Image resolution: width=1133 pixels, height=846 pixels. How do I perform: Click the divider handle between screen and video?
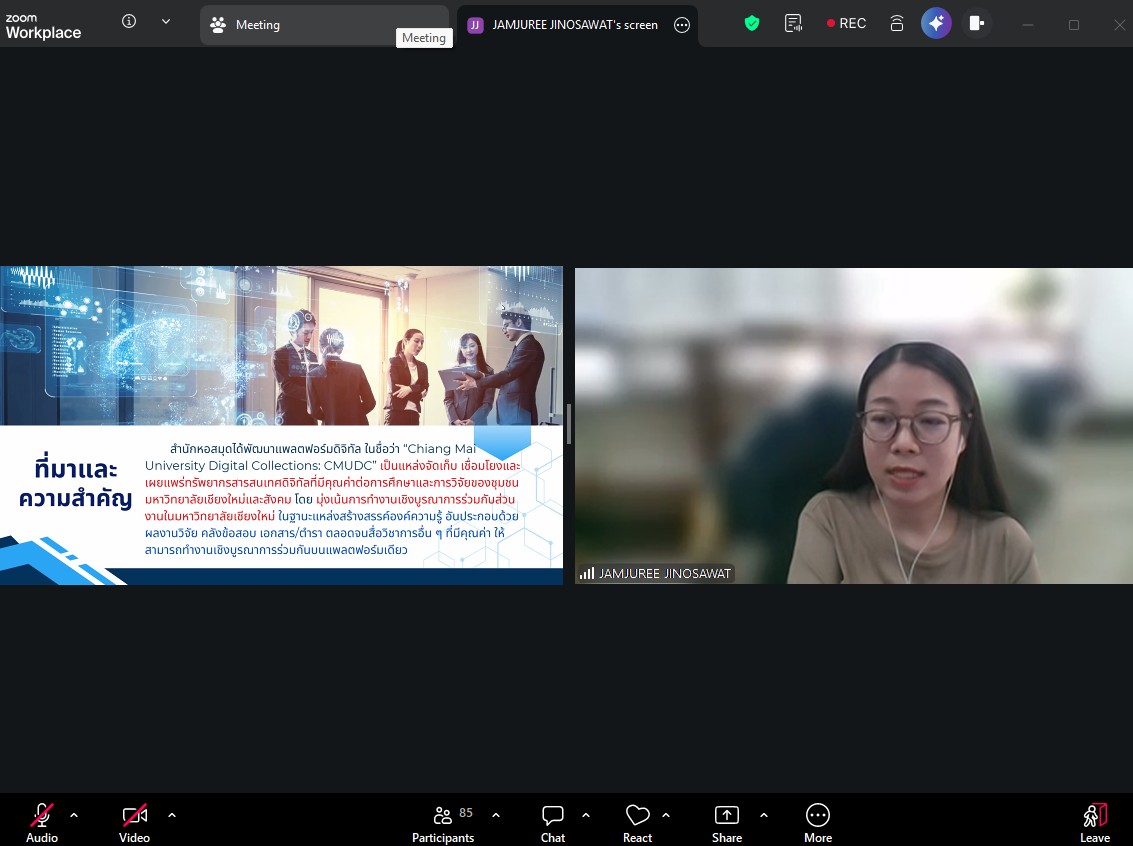pos(569,424)
